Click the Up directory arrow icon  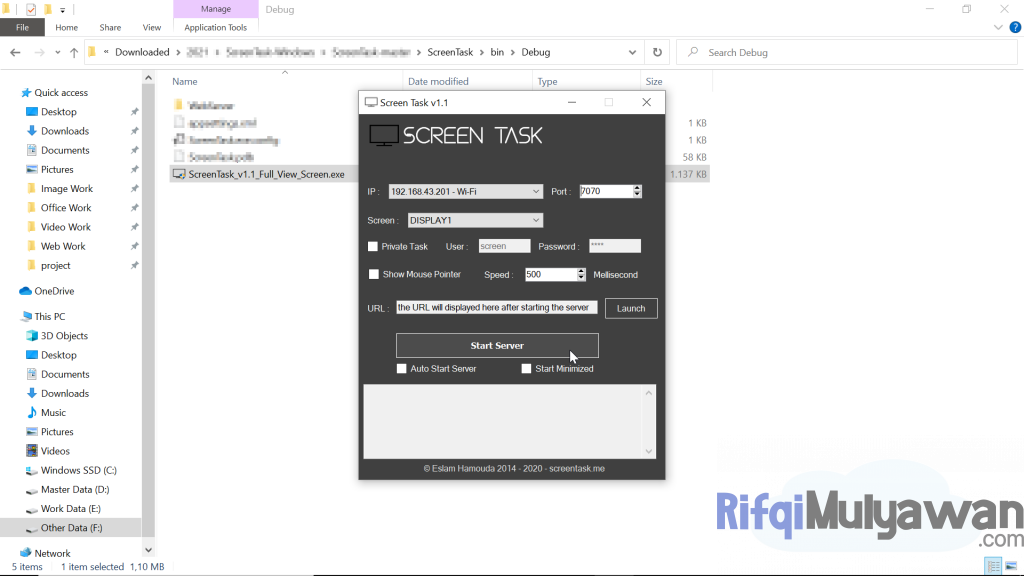(x=74, y=52)
